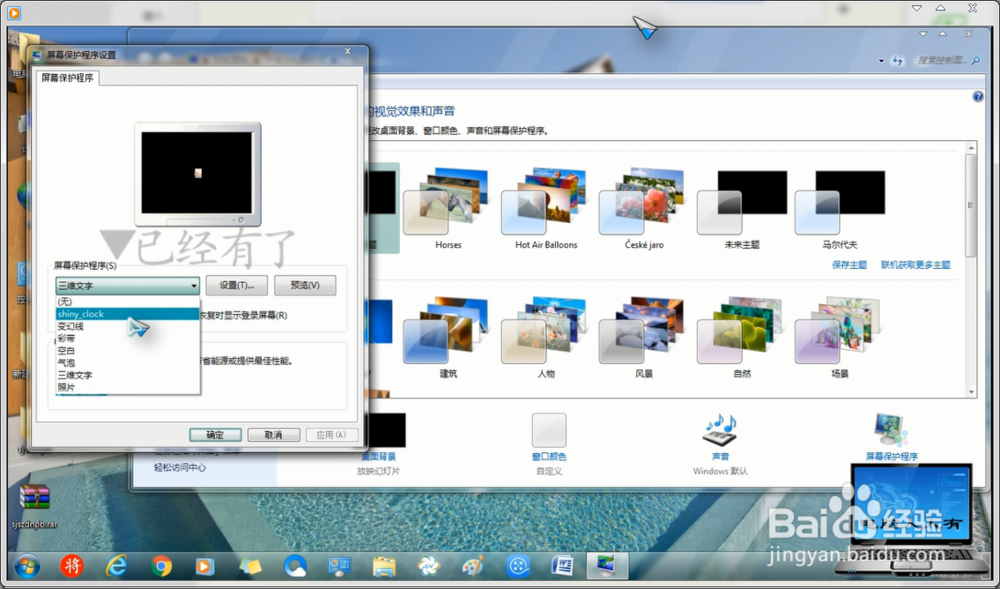This screenshot has width=1000, height=589.
Task: Click the video player logo at top-left
Action: [13, 12]
